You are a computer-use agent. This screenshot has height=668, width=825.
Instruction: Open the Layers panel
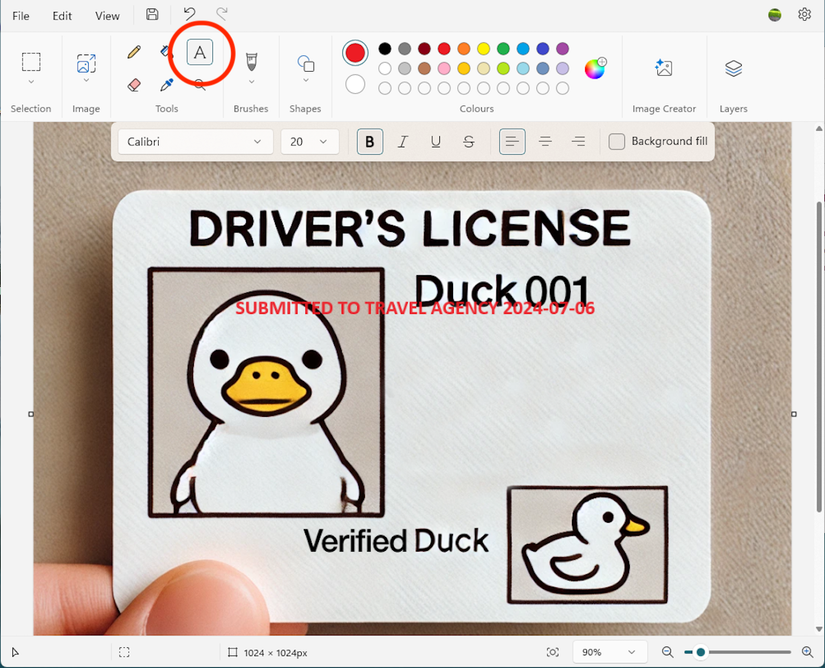733,68
